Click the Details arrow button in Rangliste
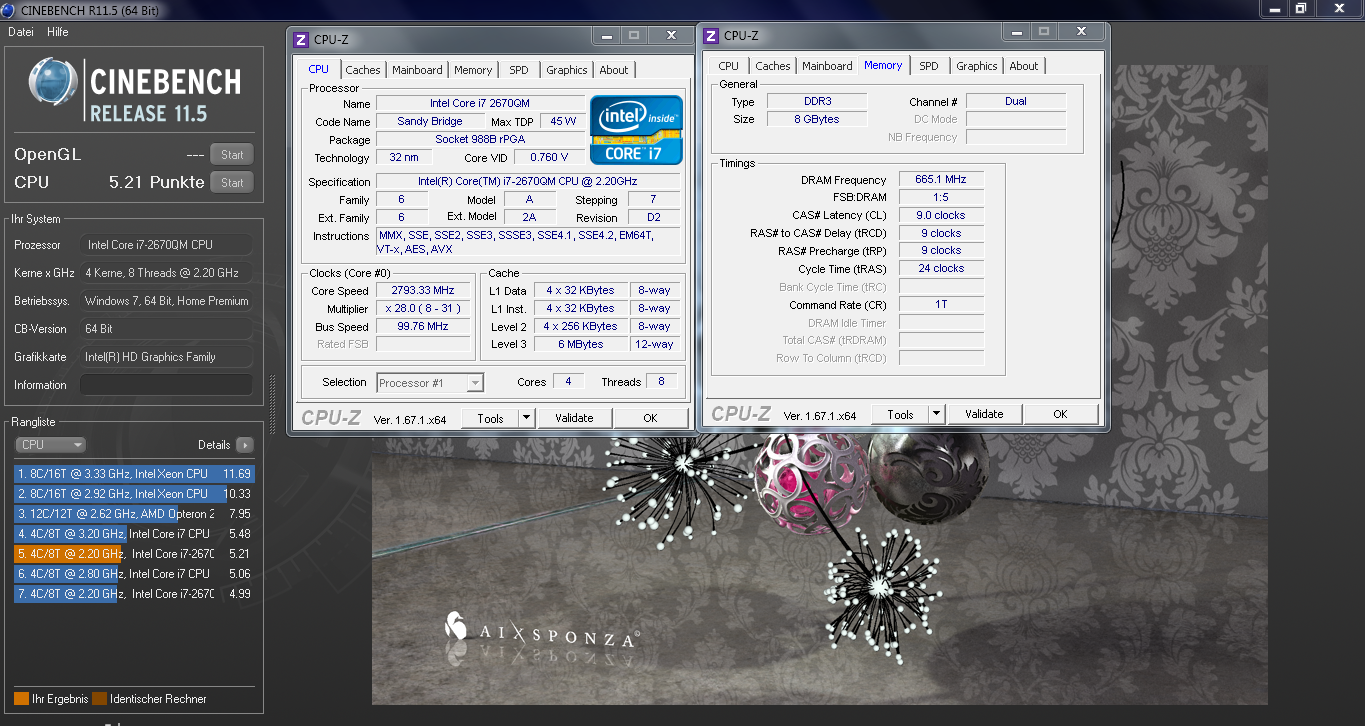The height and width of the screenshot is (726, 1365). tap(245, 445)
